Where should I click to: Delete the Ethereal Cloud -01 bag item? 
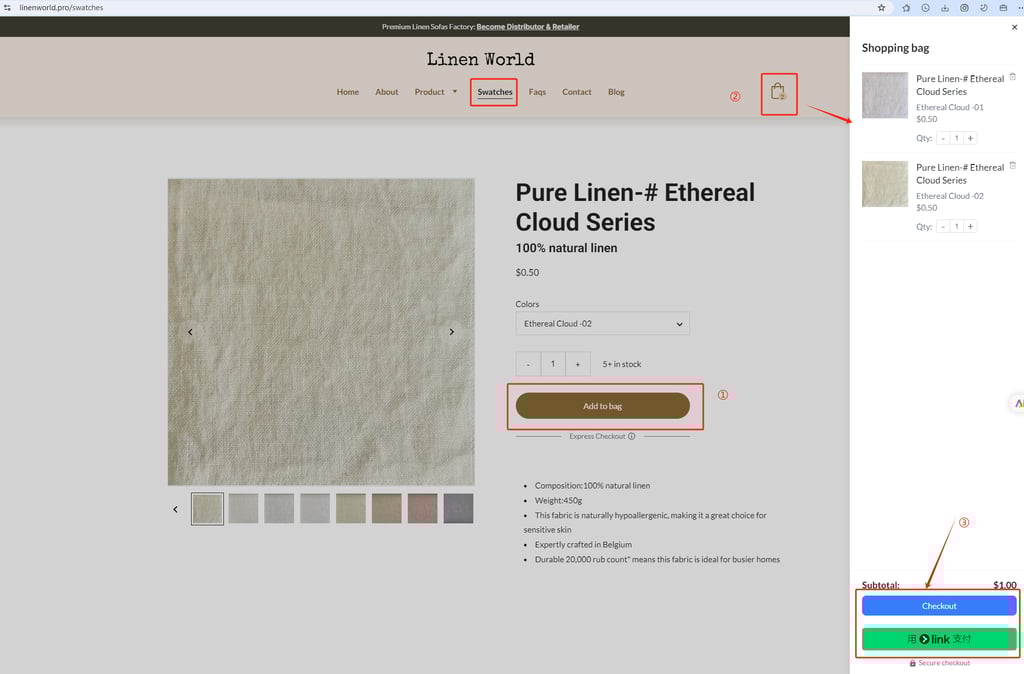(1013, 77)
